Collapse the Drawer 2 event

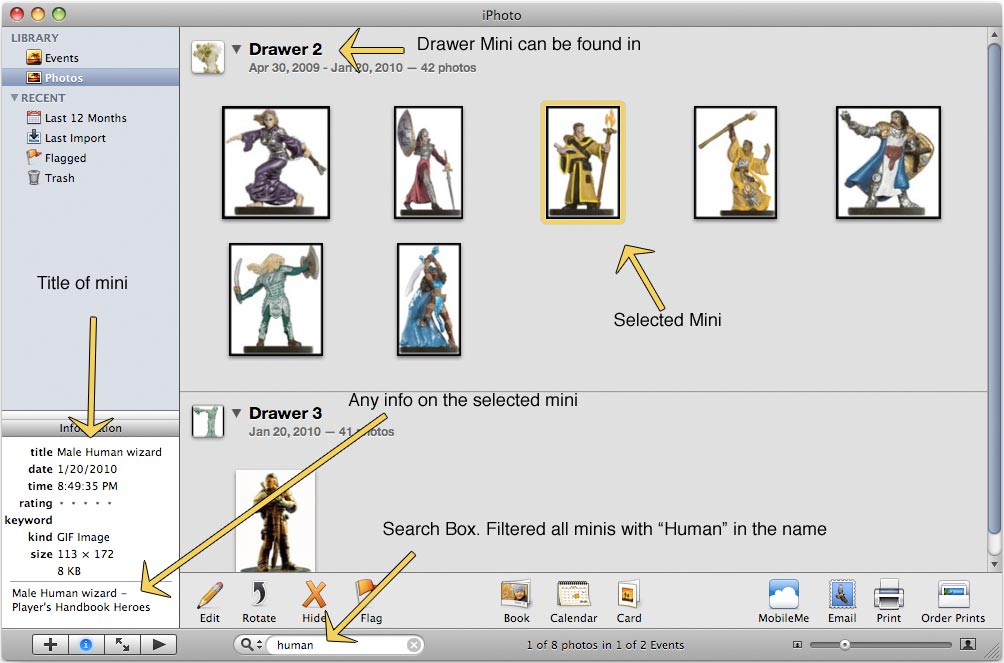[x=236, y=49]
